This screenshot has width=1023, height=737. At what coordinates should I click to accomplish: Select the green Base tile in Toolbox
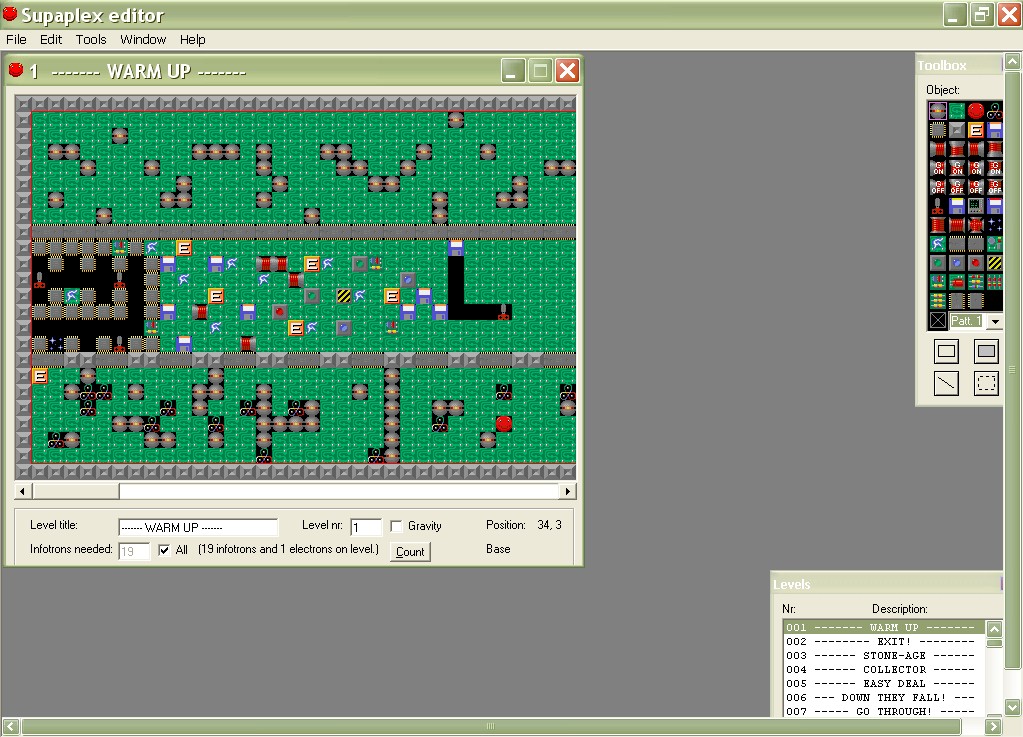956,111
